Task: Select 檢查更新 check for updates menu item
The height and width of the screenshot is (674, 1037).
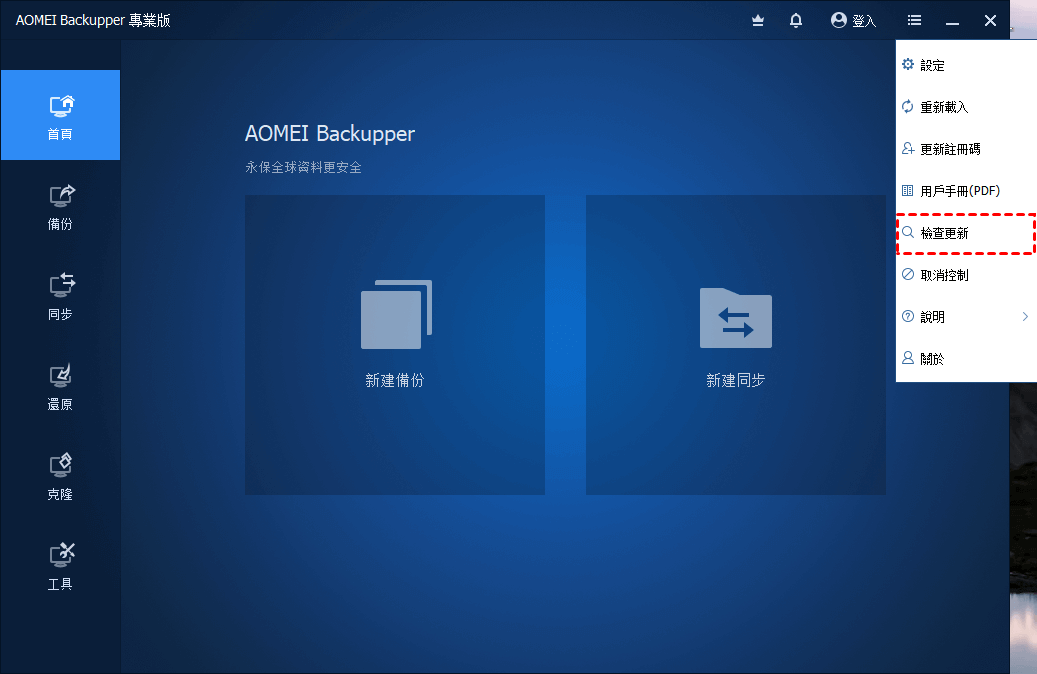Action: [x=966, y=233]
